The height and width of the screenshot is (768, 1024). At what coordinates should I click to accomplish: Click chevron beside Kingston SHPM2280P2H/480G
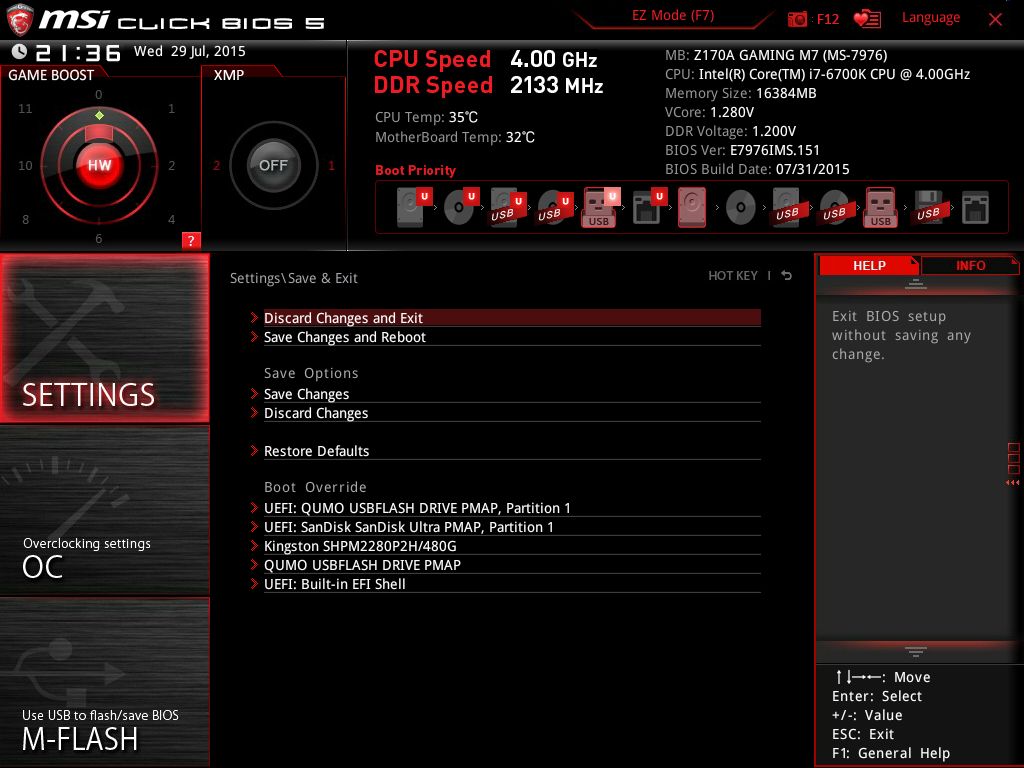[x=254, y=545]
